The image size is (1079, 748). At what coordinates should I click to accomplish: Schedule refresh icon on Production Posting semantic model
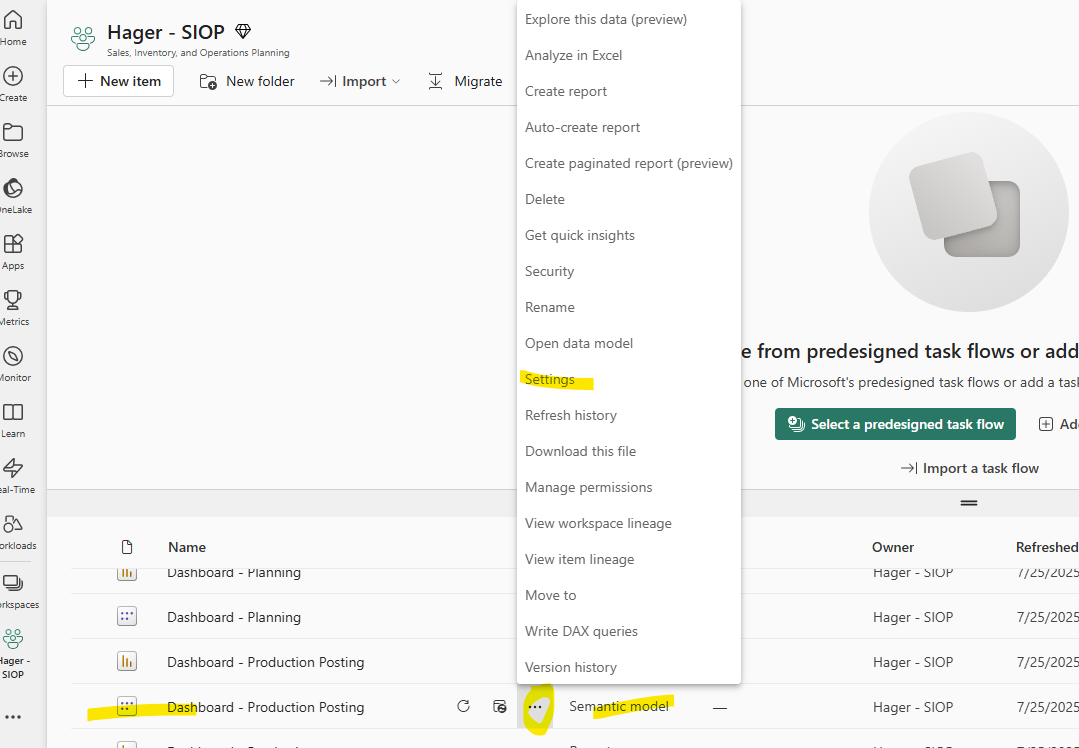click(x=500, y=706)
